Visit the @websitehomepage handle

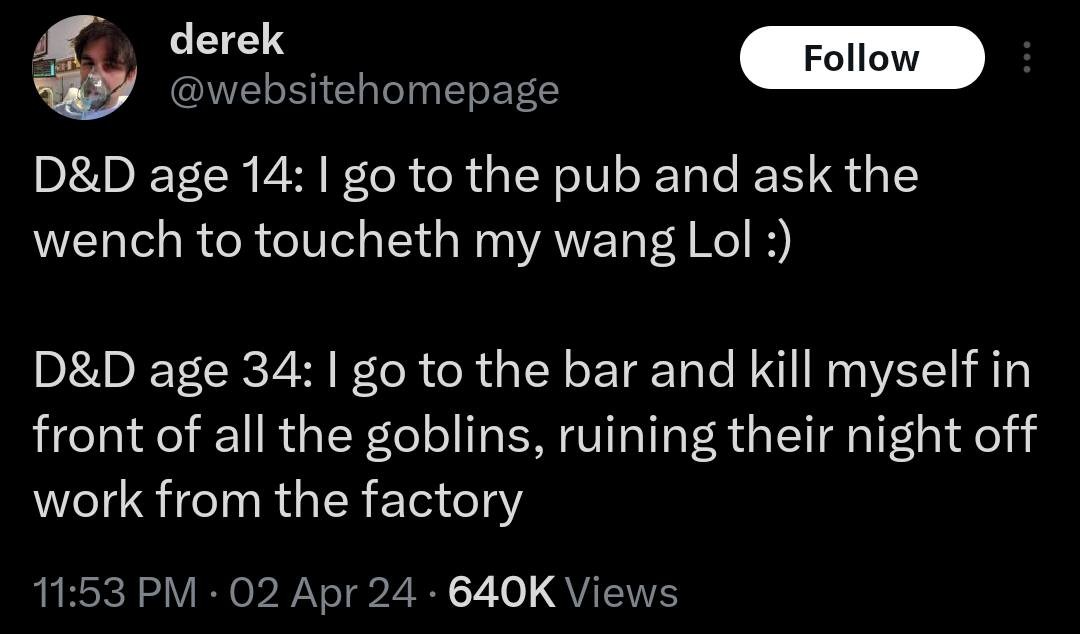click(x=364, y=90)
